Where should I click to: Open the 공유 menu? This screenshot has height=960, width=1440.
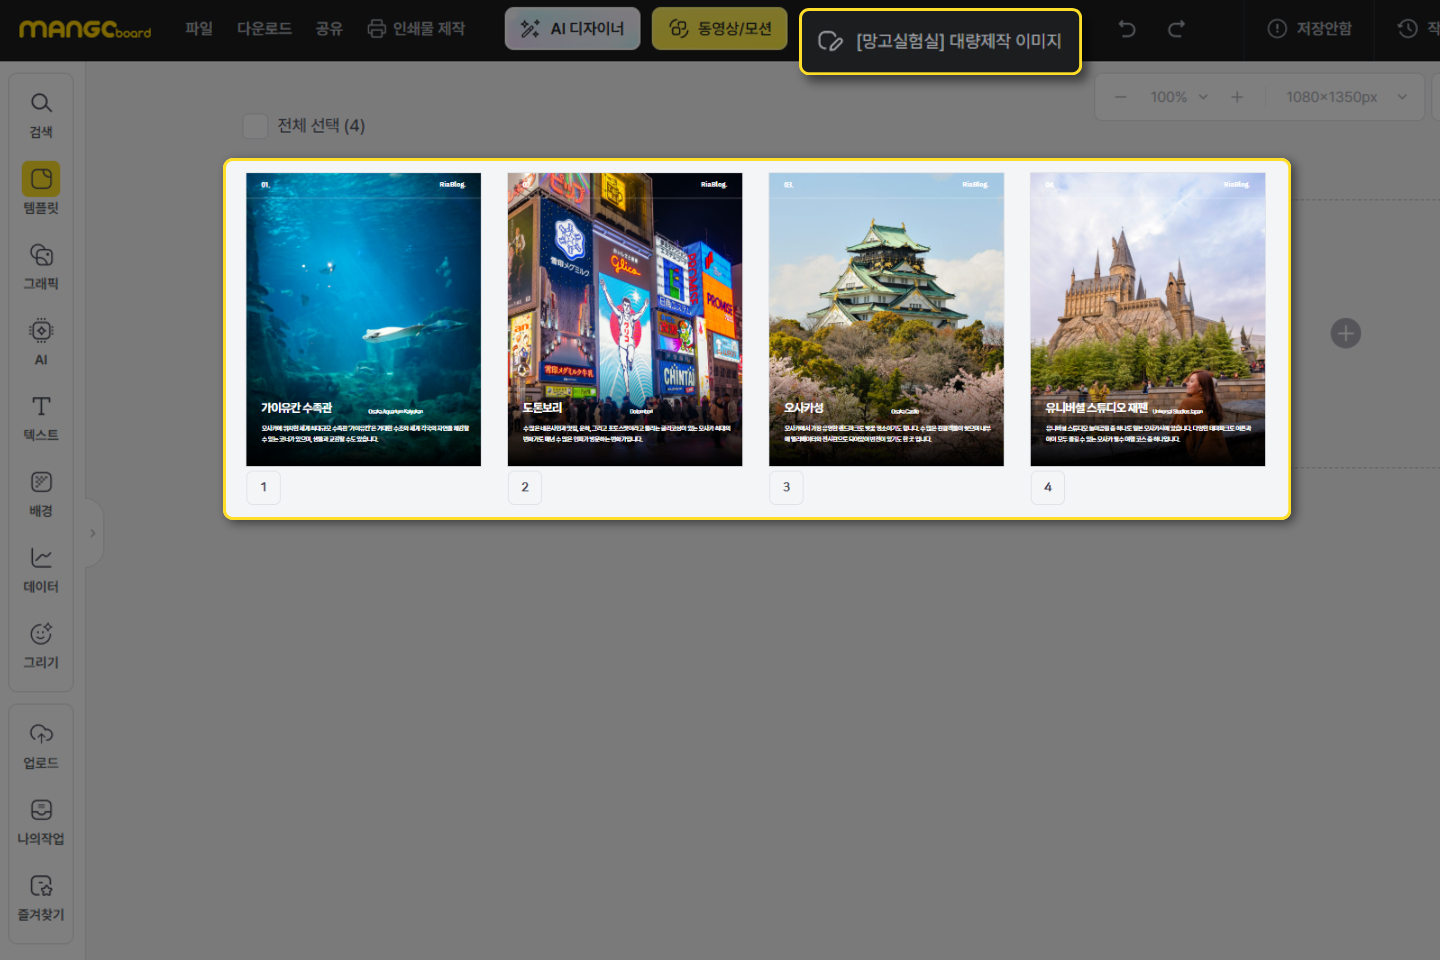[329, 29]
